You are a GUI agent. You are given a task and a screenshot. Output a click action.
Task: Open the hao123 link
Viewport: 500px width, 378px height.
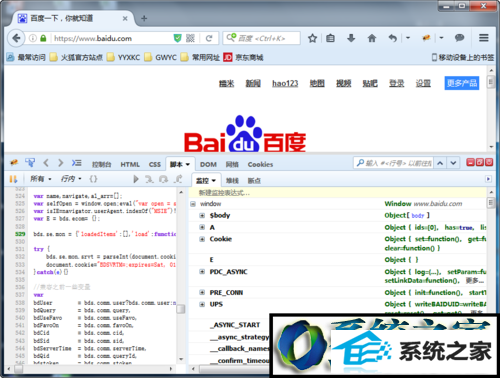click(285, 83)
